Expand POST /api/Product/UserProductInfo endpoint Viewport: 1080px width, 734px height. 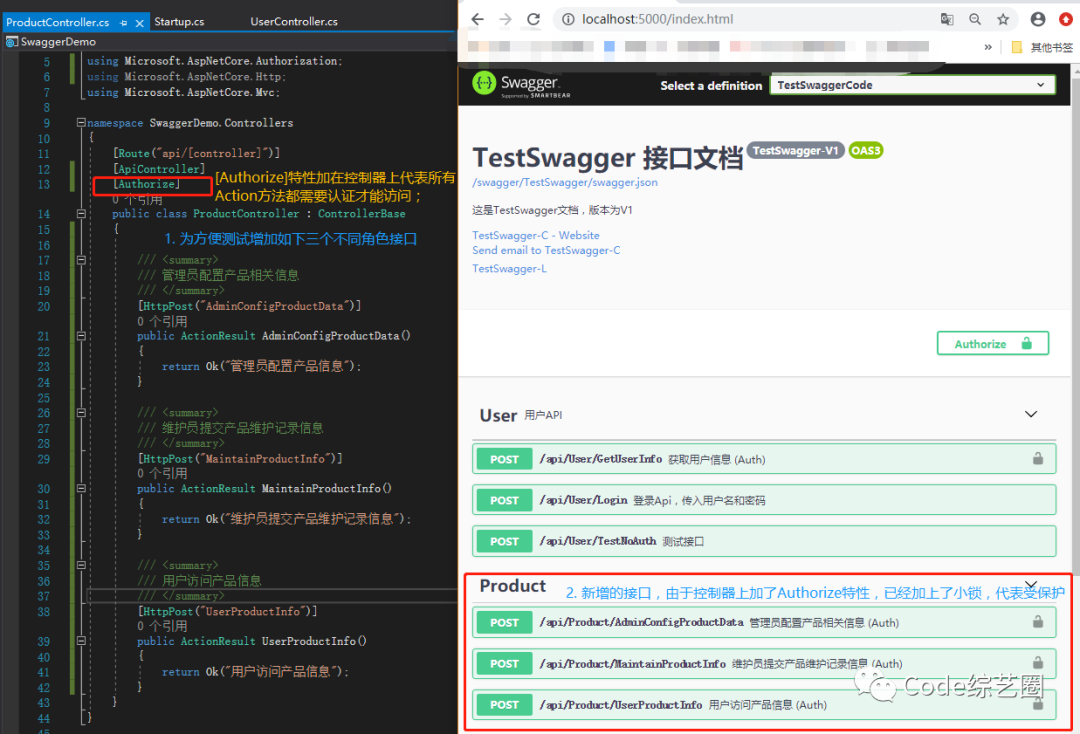click(764, 704)
